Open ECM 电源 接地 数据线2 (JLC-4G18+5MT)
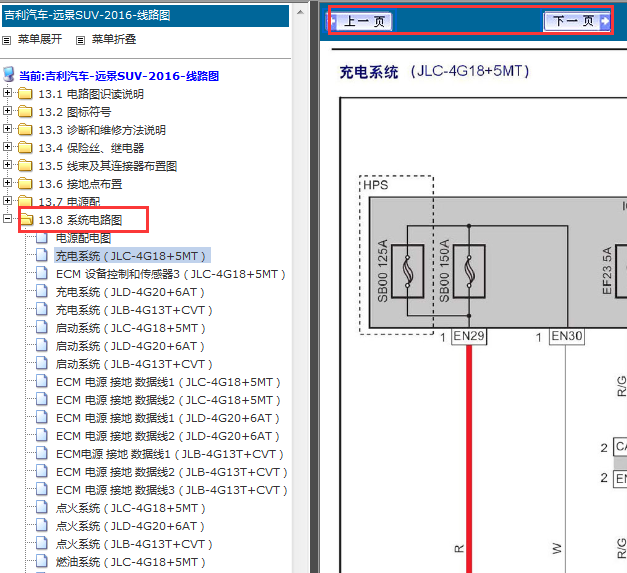This screenshot has width=627, height=573. 168,400
